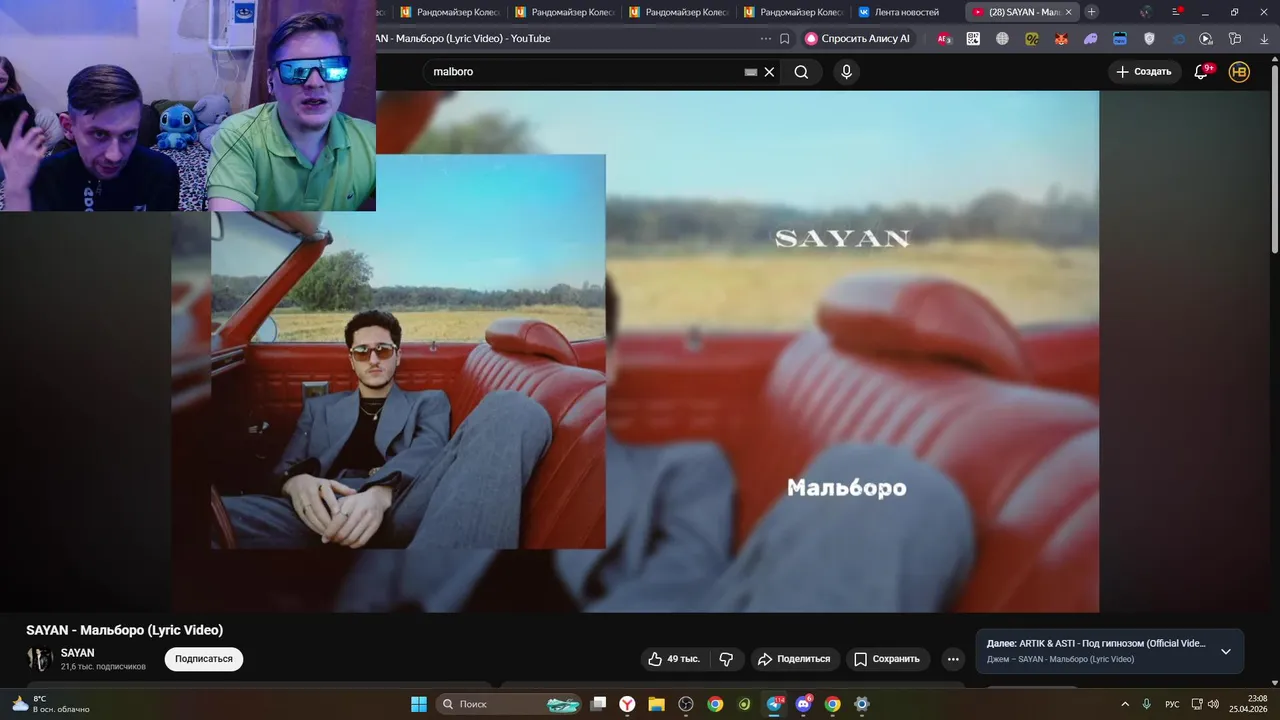Open the 8°C weather widget
This screenshot has width=1280, height=720.
coord(50,704)
